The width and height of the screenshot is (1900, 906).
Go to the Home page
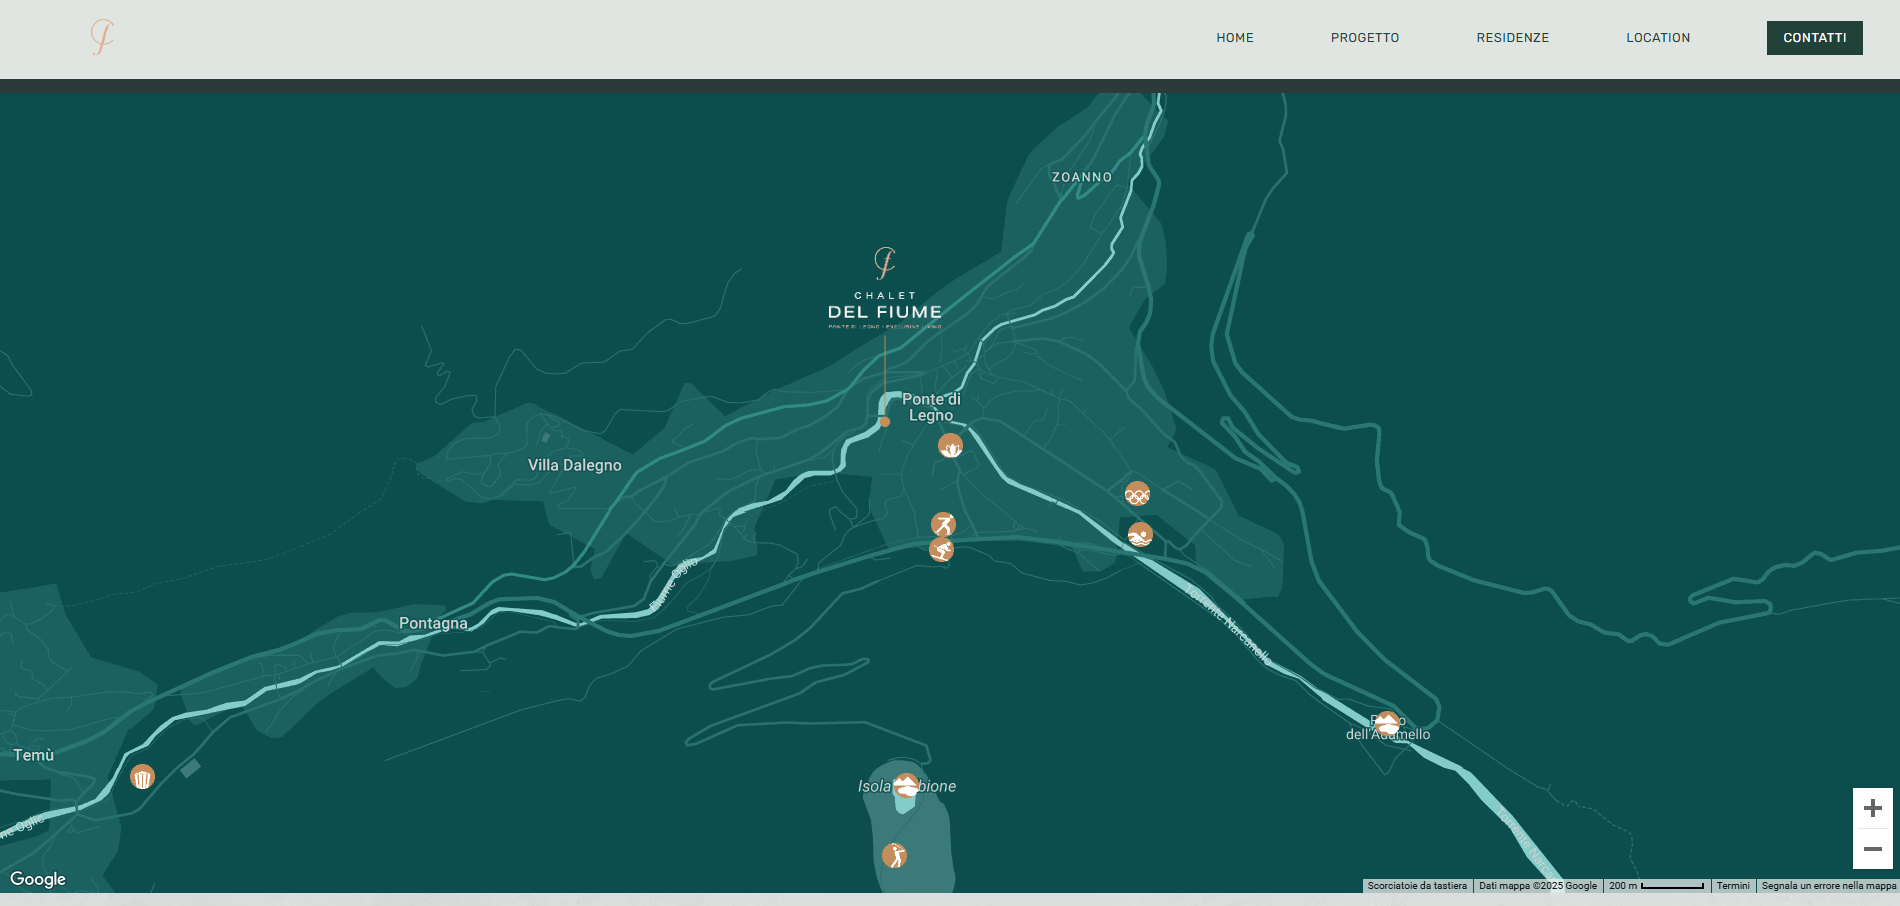click(1235, 38)
